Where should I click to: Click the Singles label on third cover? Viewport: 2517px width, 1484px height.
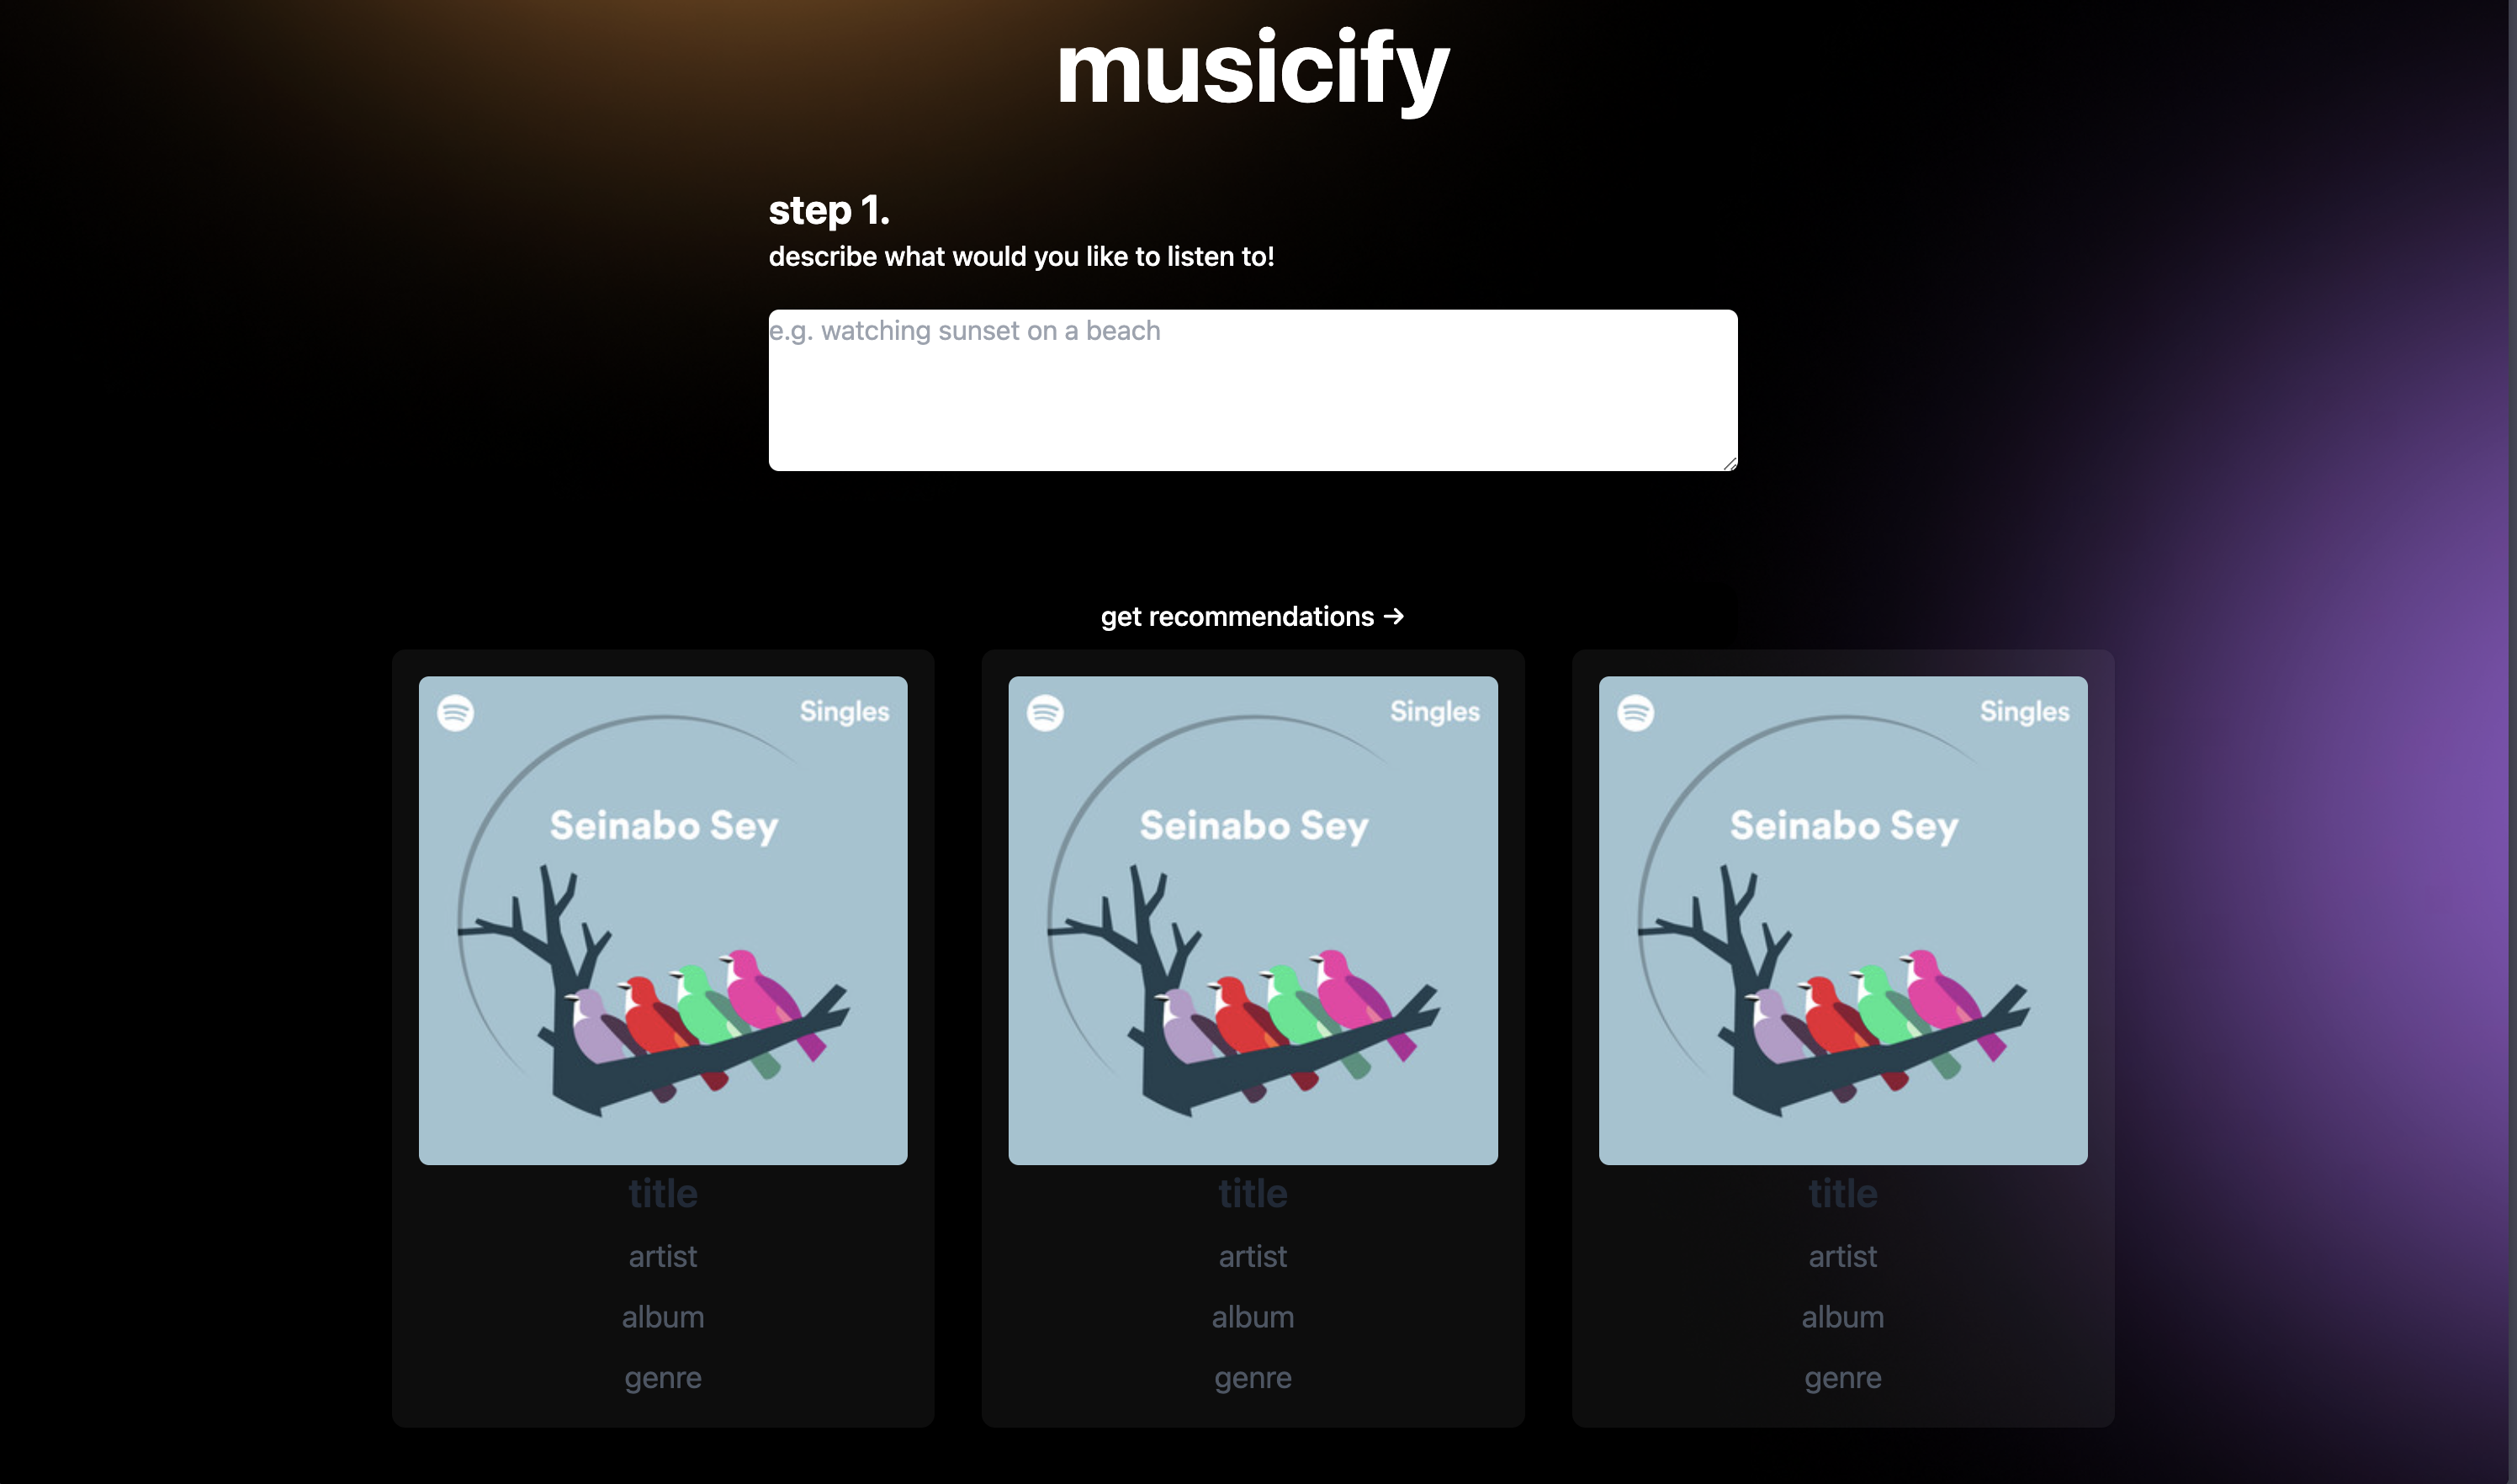pyautogui.click(x=2025, y=712)
